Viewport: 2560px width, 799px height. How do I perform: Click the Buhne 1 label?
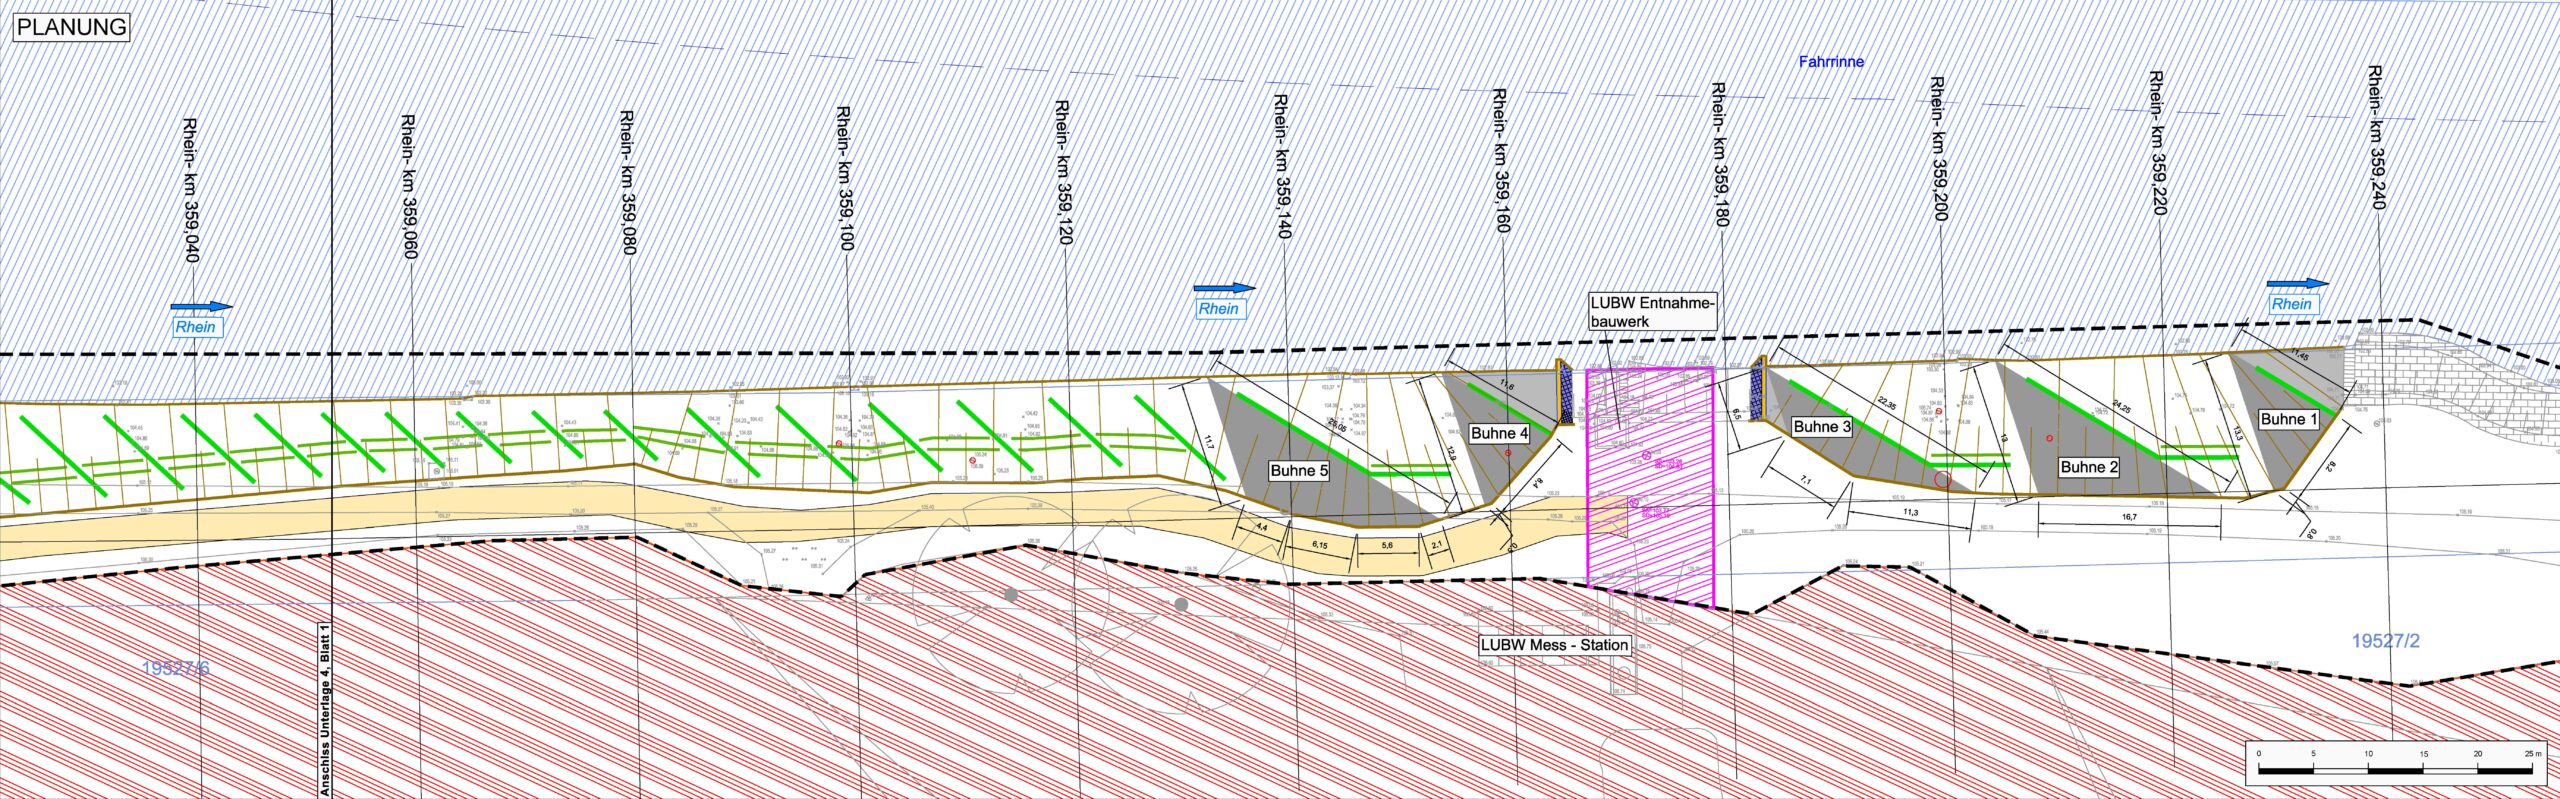[x=2282, y=419]
